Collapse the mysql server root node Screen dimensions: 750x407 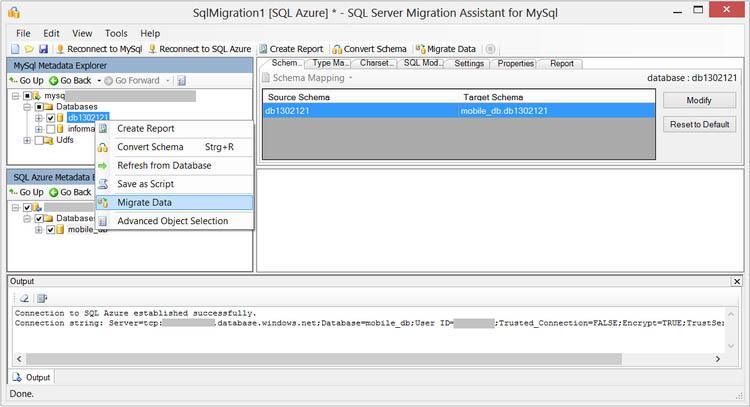[x=16, y=96]
